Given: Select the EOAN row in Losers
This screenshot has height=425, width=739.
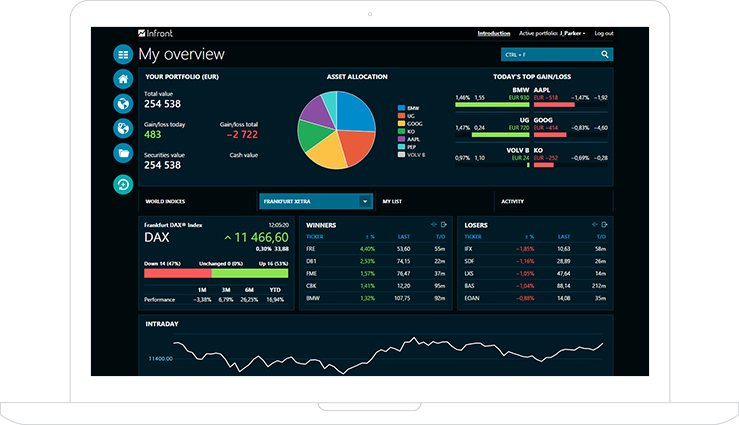Looking at the screenshot, I should [535, 298].
